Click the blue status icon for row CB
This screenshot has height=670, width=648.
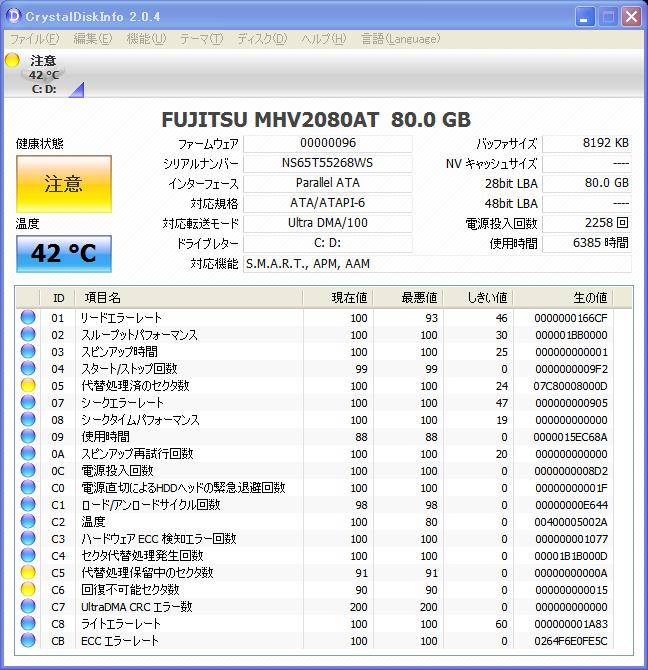coord(28,641)
